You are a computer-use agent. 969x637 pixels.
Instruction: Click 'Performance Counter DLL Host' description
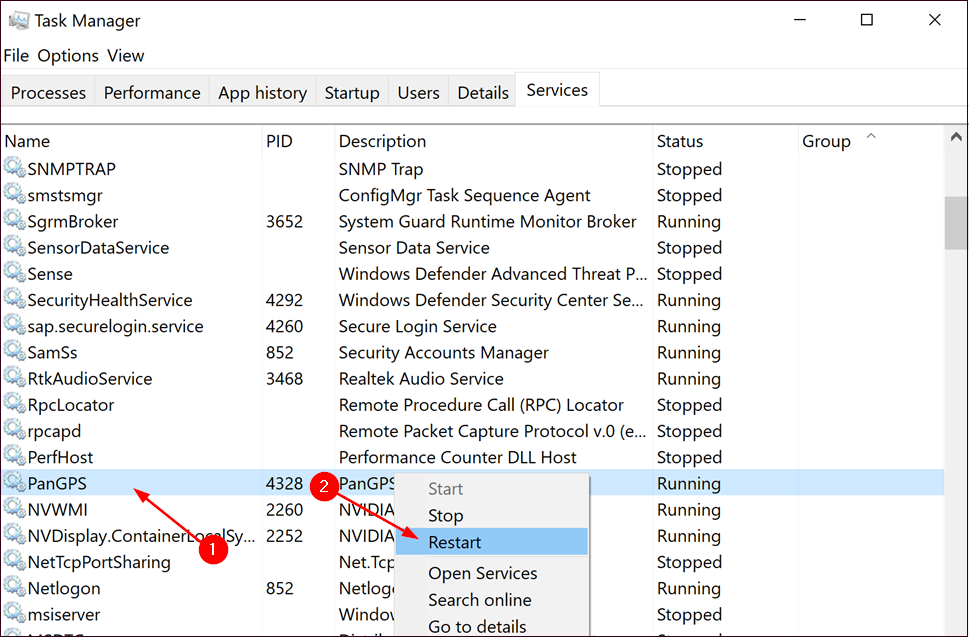(457, 457)
